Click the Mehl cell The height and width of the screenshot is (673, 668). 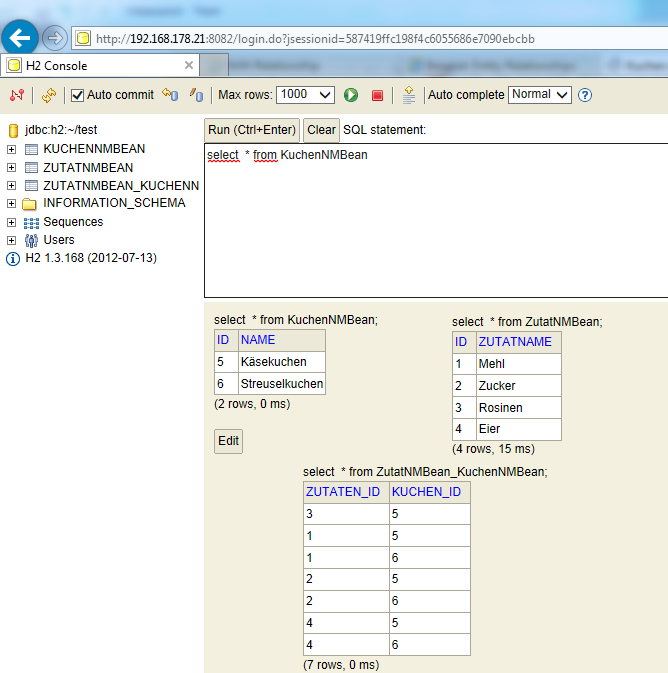click(519, 364)
